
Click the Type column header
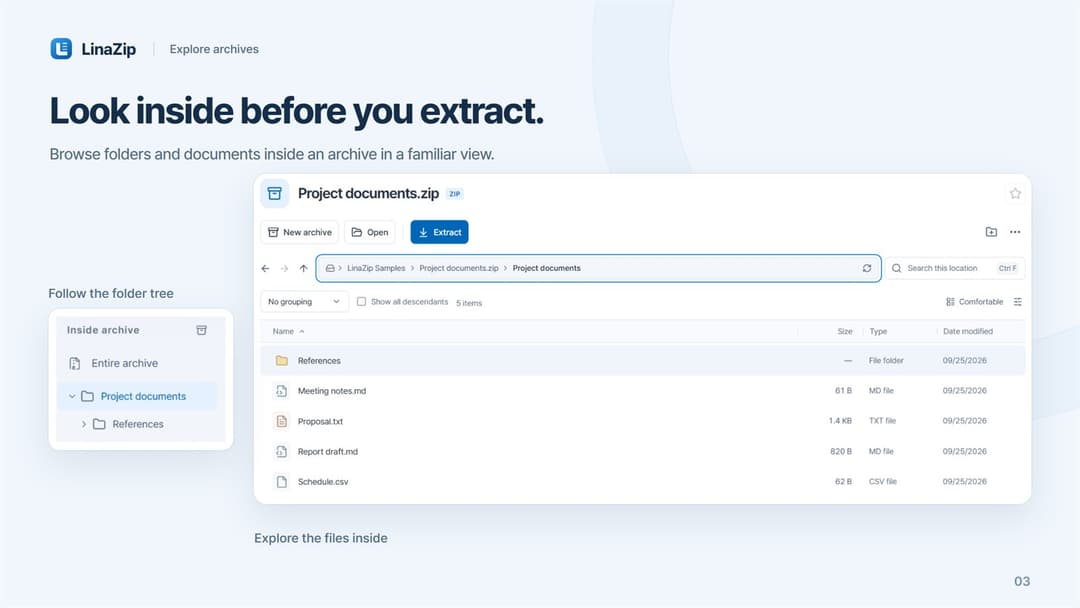pyautogui.click(x=878, y=331)
